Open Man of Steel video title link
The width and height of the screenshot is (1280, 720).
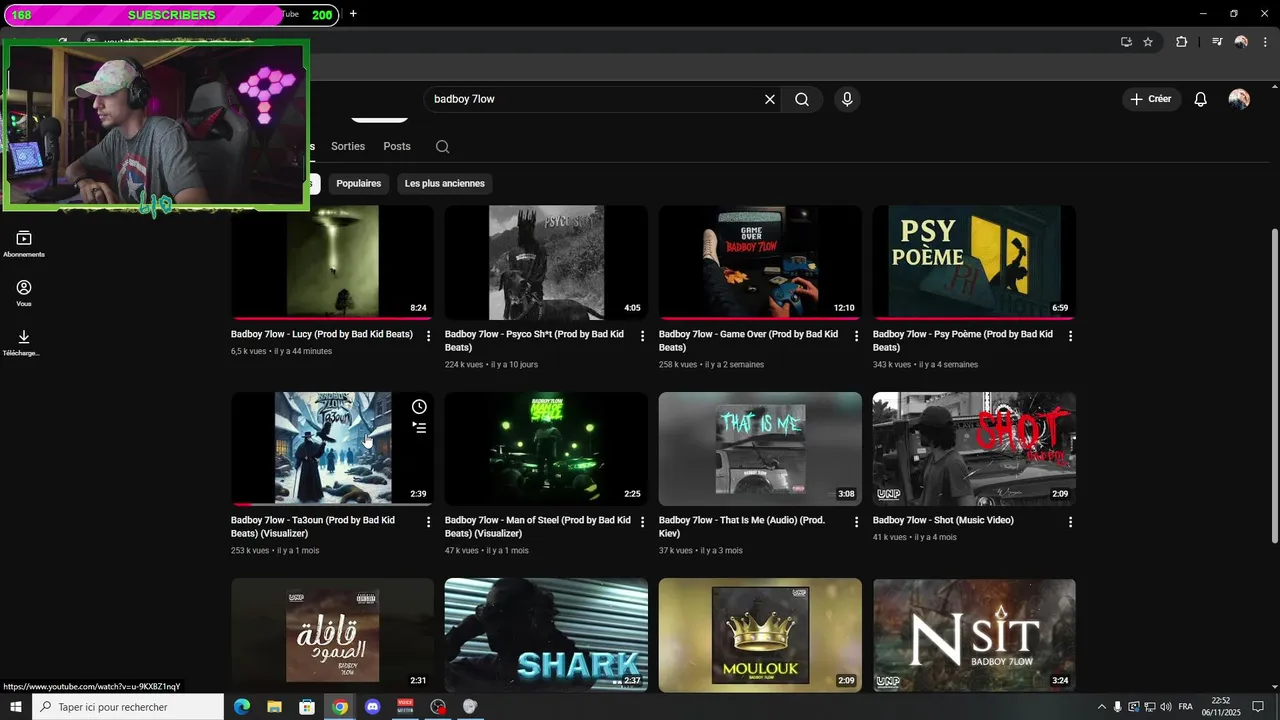pyautogui.click(x=537, y=526)
